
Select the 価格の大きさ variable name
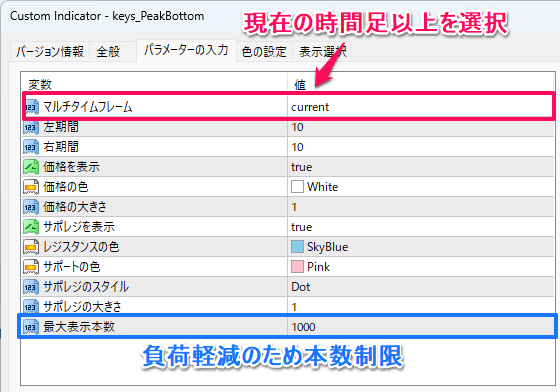[x=75, y=207]
